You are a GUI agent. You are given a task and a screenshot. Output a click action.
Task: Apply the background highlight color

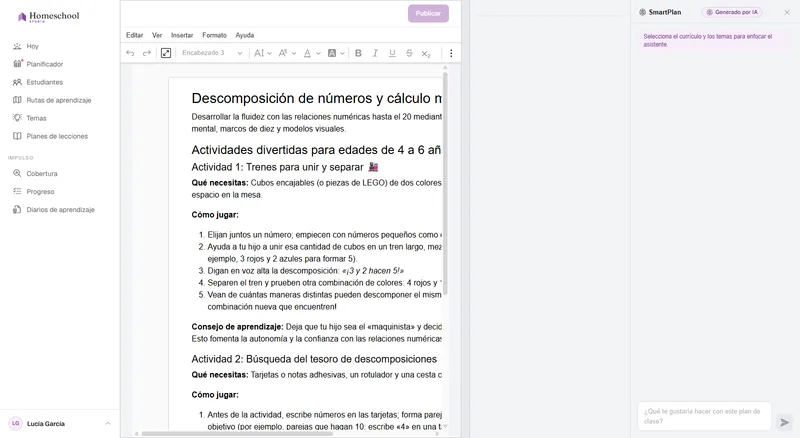click(x=332, y=53)
